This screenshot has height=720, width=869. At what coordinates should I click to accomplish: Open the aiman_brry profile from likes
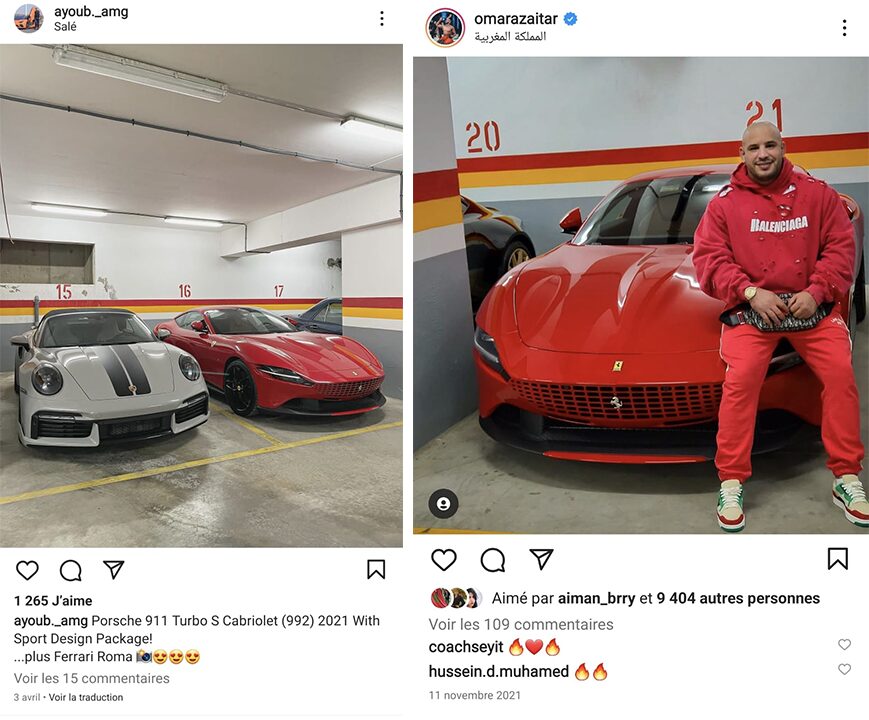point(596,599)
